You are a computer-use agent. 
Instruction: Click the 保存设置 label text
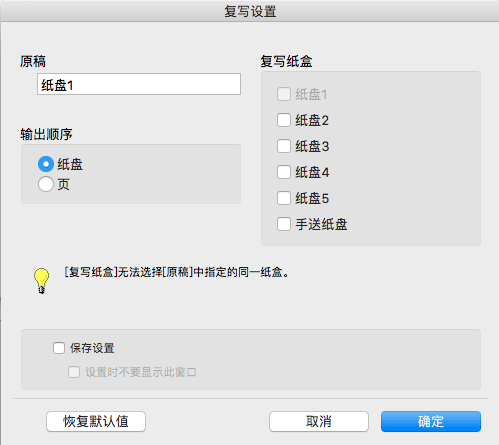click(92, 348)
